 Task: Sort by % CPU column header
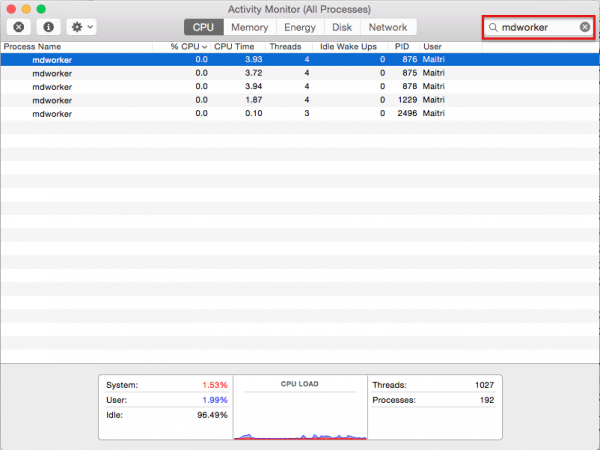click(188, 47)
